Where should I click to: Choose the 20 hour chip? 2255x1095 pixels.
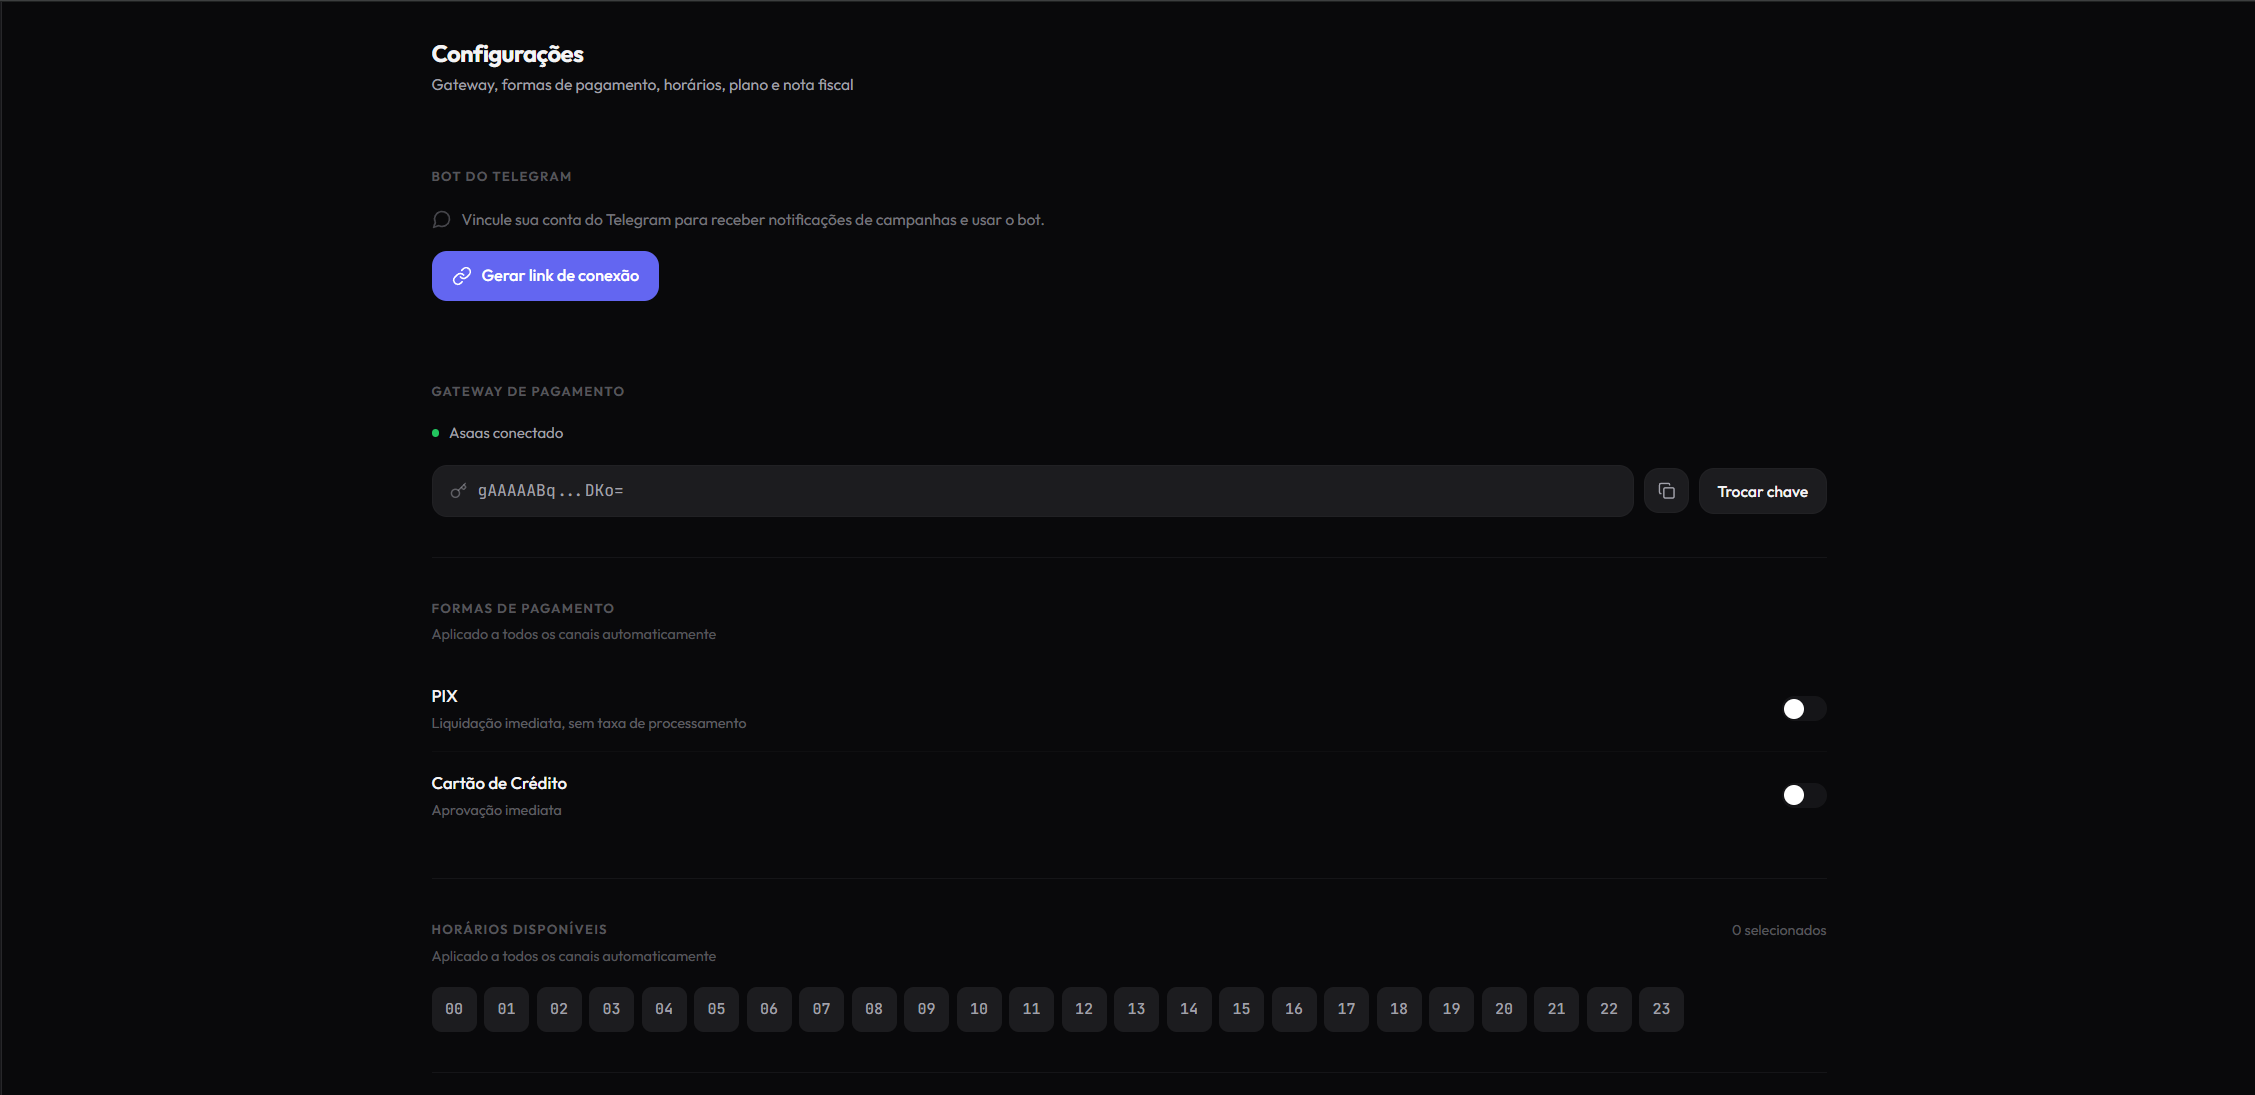(1504, 1009)
